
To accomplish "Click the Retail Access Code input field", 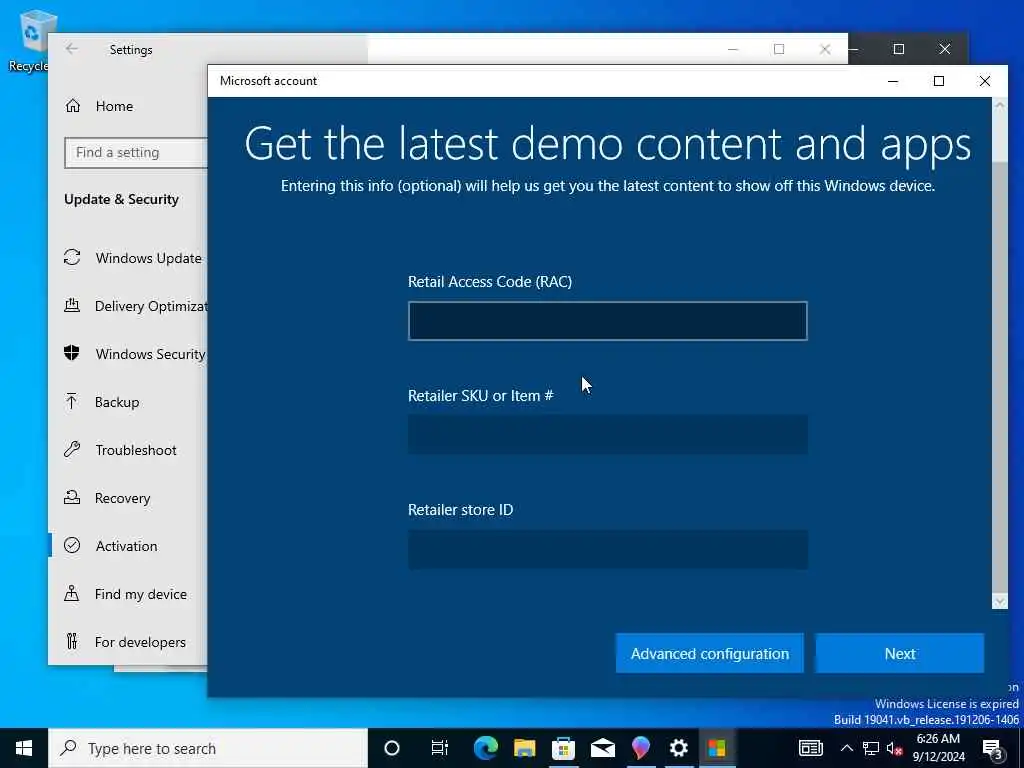I will pyautogui.click(x=607, y=321).
